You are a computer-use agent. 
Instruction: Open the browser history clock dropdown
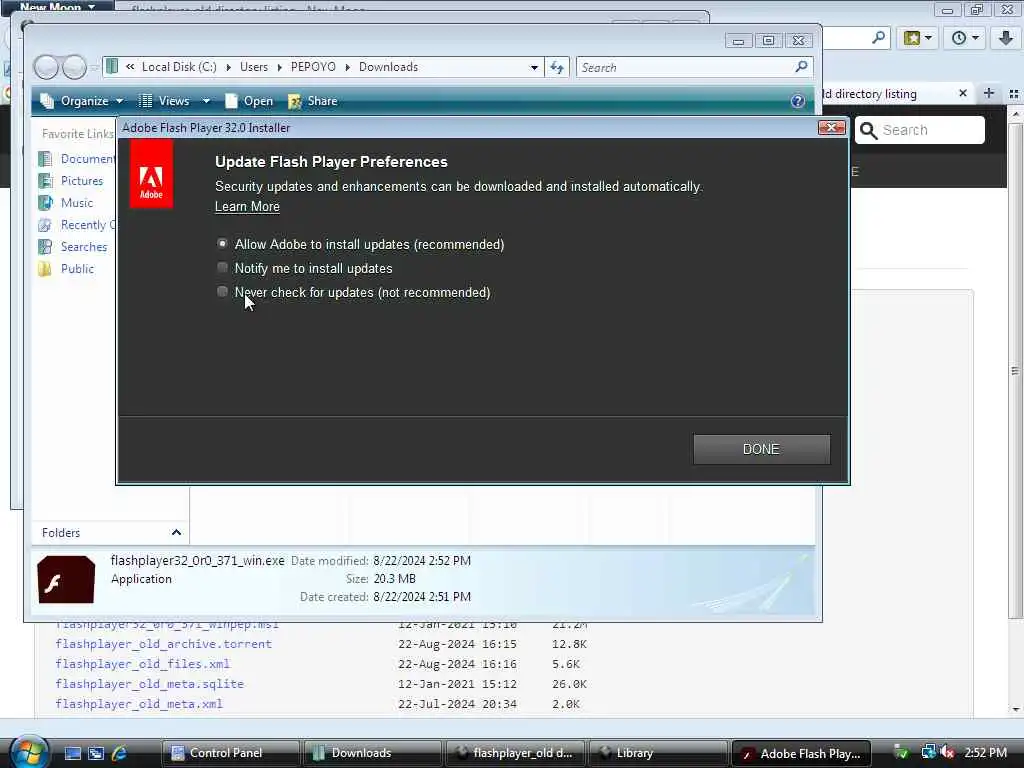coord(965,38)
